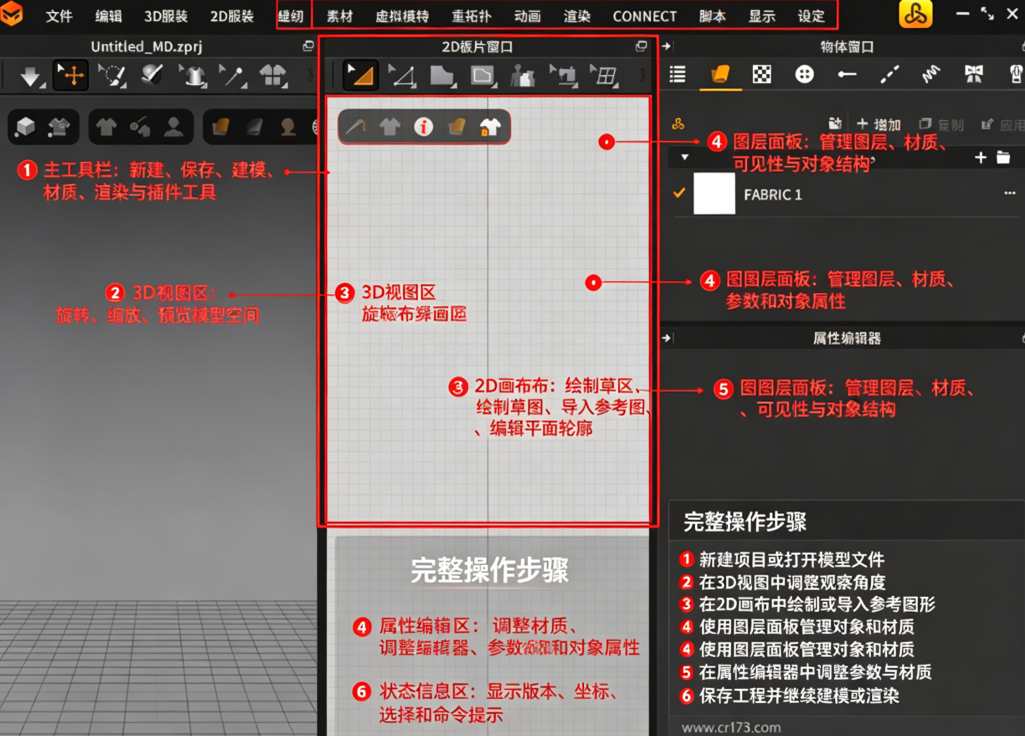Select the garment arrangement tool in 3D toolbar
Viewport: 1025px width, 736px height.
[193, 76]
